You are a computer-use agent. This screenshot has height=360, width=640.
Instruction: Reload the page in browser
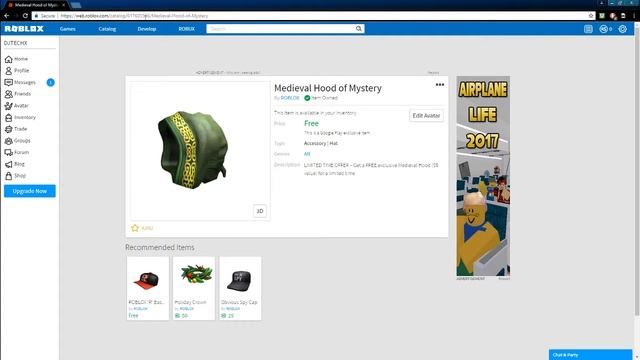click(x=25, y=16)
